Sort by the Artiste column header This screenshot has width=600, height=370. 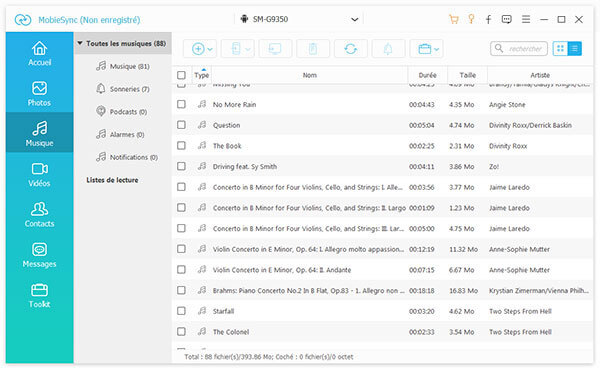pyautogui.click(x=540, y=75)
